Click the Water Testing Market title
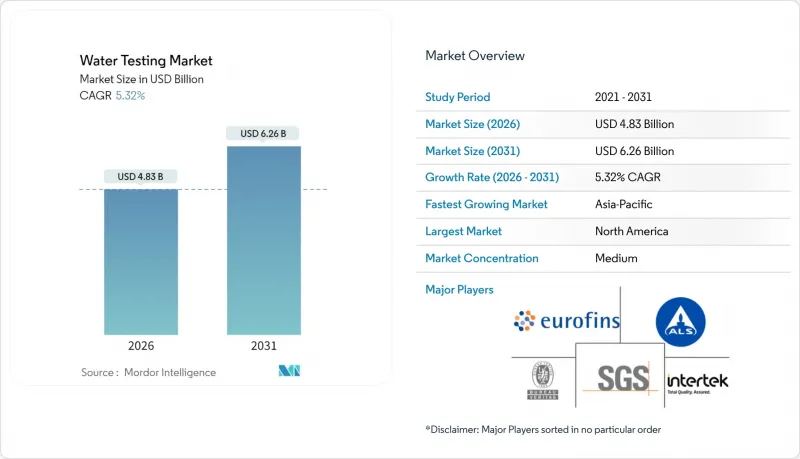The height and width of the screenshot is (459, 800). point(145,59)
